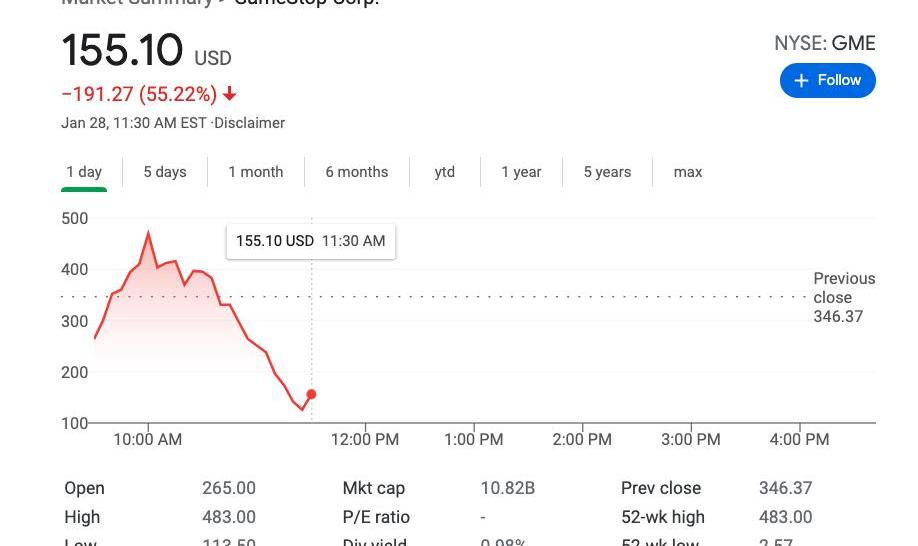Viewport: 918px width, 546px height.
Task: Show the 1 month chart range
Action: pos(256,172)
